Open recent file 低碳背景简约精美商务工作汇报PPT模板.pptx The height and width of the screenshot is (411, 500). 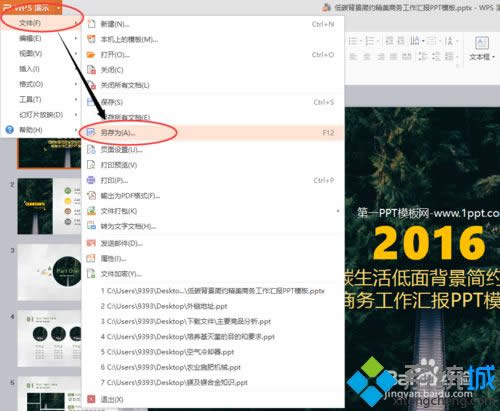click(213, 291)
